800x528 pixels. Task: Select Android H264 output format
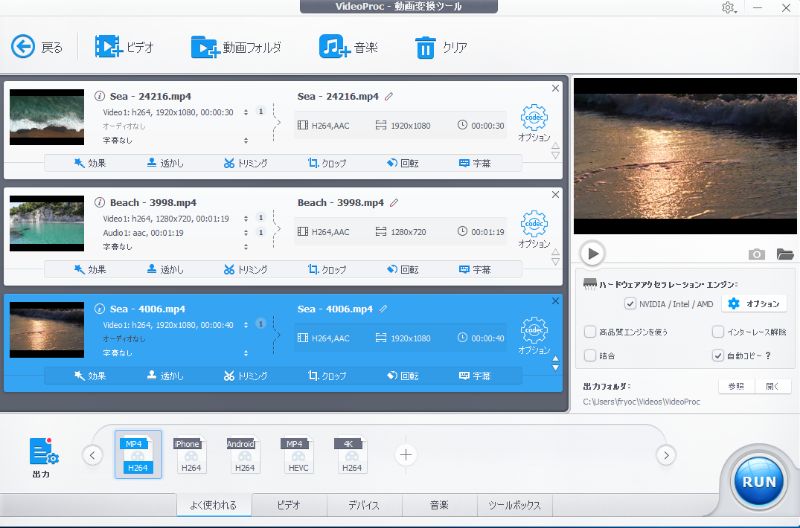(244, 455)
